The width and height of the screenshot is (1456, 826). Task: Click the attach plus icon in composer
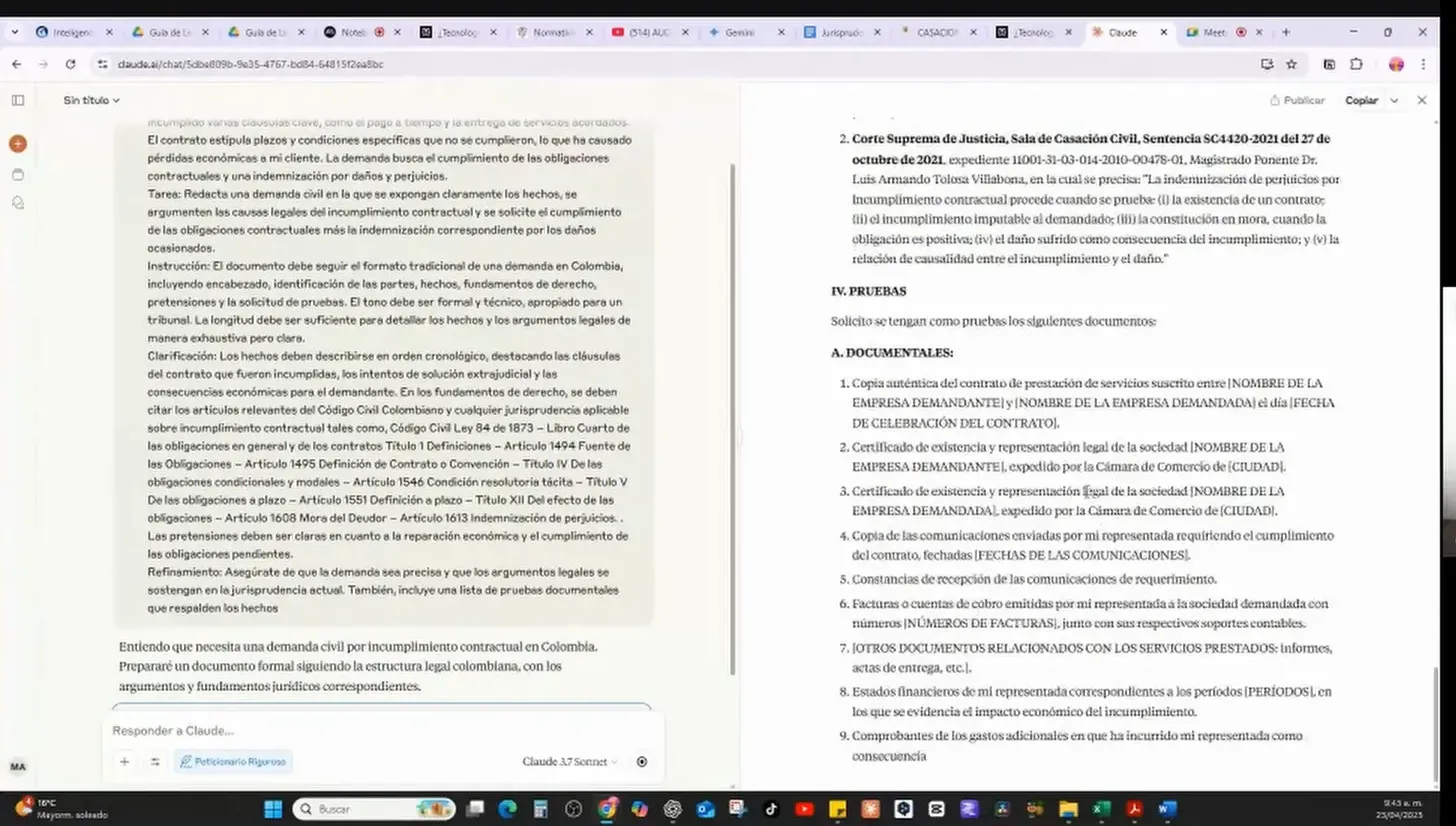(124, 762)
